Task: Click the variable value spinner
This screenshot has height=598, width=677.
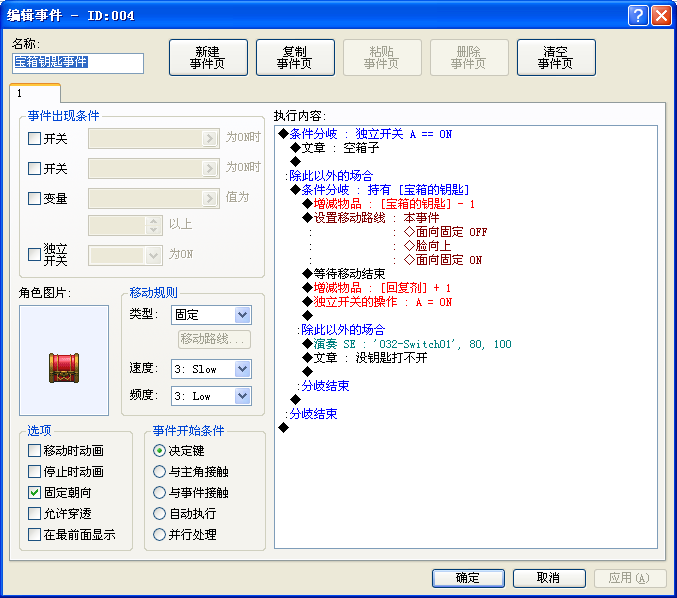Action: (x=153, y=225)
